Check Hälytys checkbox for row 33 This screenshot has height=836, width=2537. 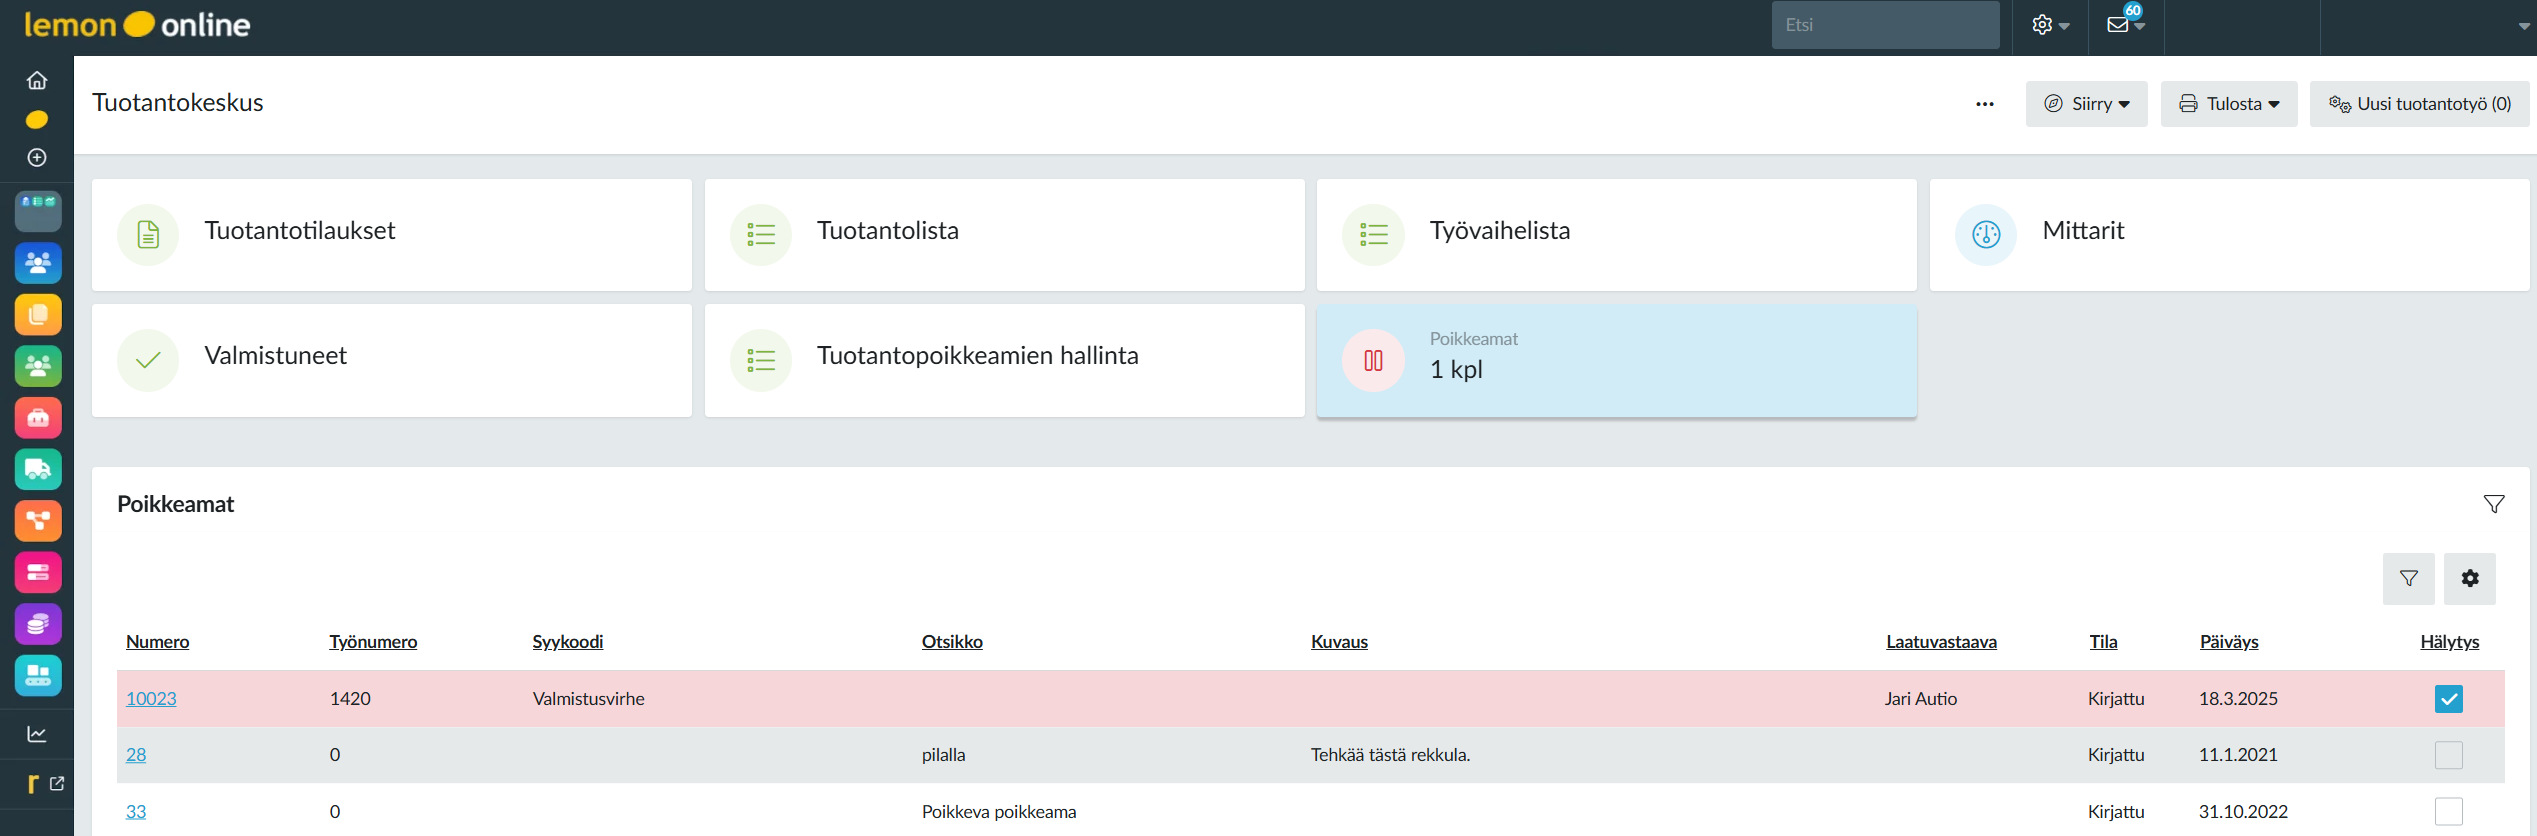pos(2448,811)
